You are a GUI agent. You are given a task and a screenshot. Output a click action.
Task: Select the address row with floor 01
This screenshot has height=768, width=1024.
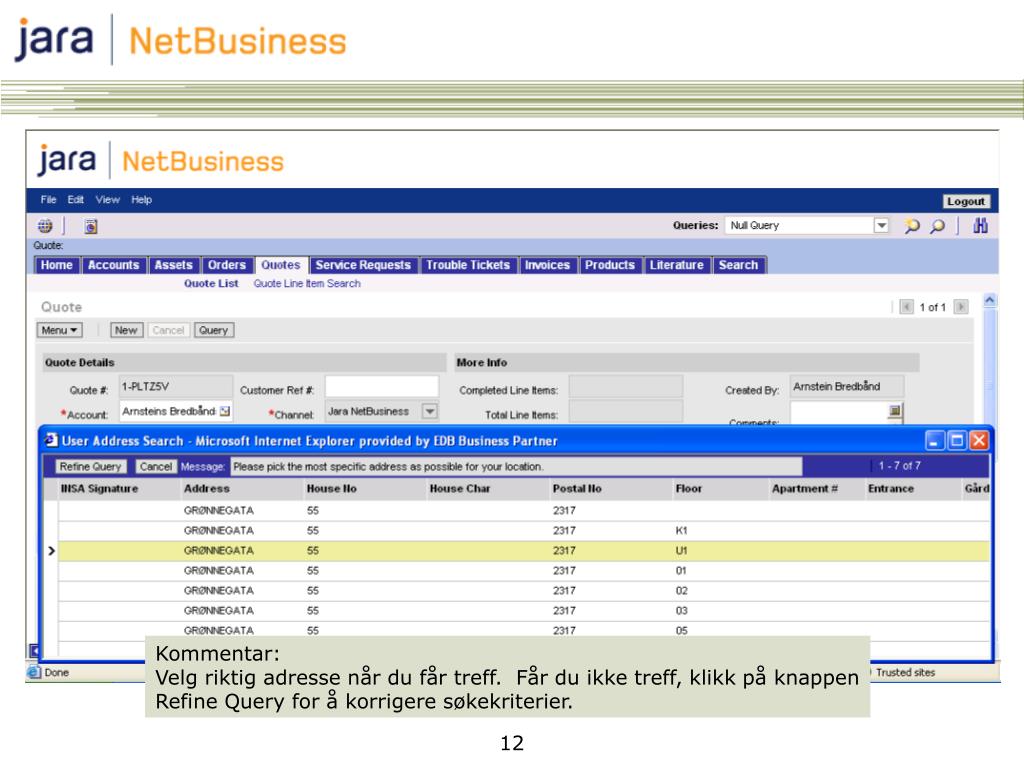pyautogui.click(x=524, y=571)
